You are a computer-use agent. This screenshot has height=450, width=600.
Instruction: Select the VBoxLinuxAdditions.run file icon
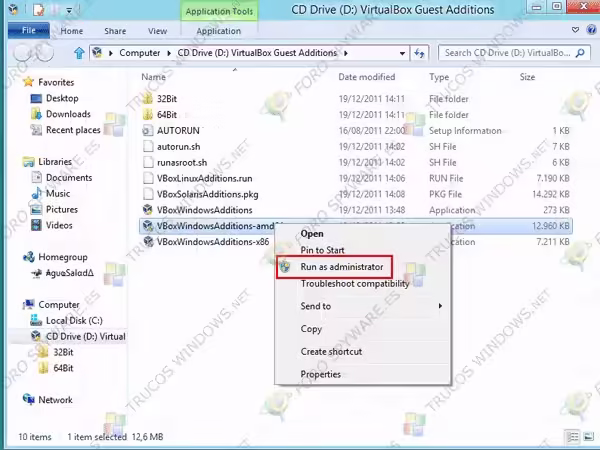coord(148,178)
